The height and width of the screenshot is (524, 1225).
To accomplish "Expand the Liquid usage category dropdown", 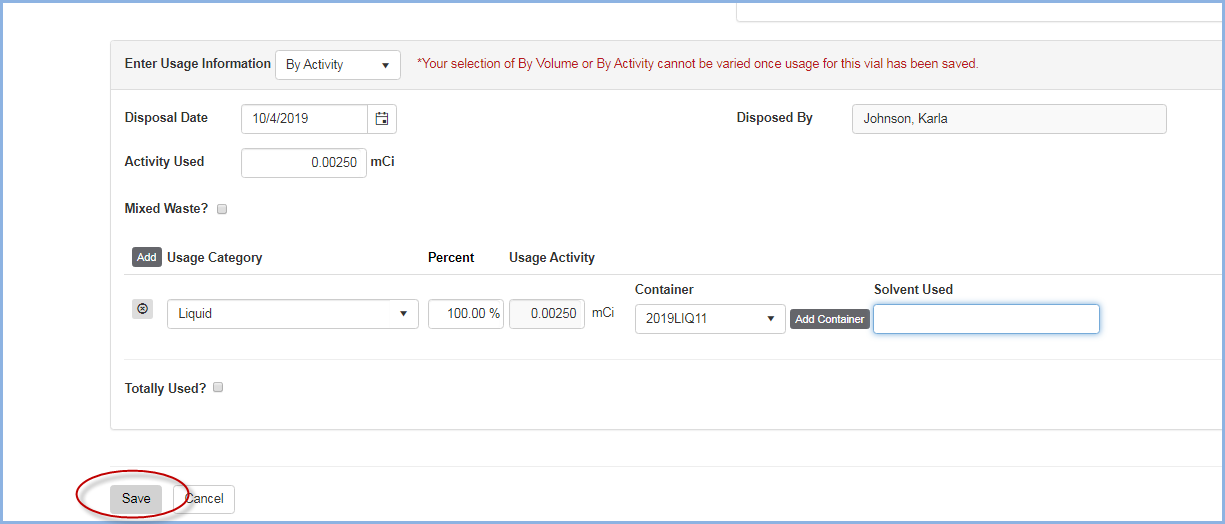I will [292, 314].
